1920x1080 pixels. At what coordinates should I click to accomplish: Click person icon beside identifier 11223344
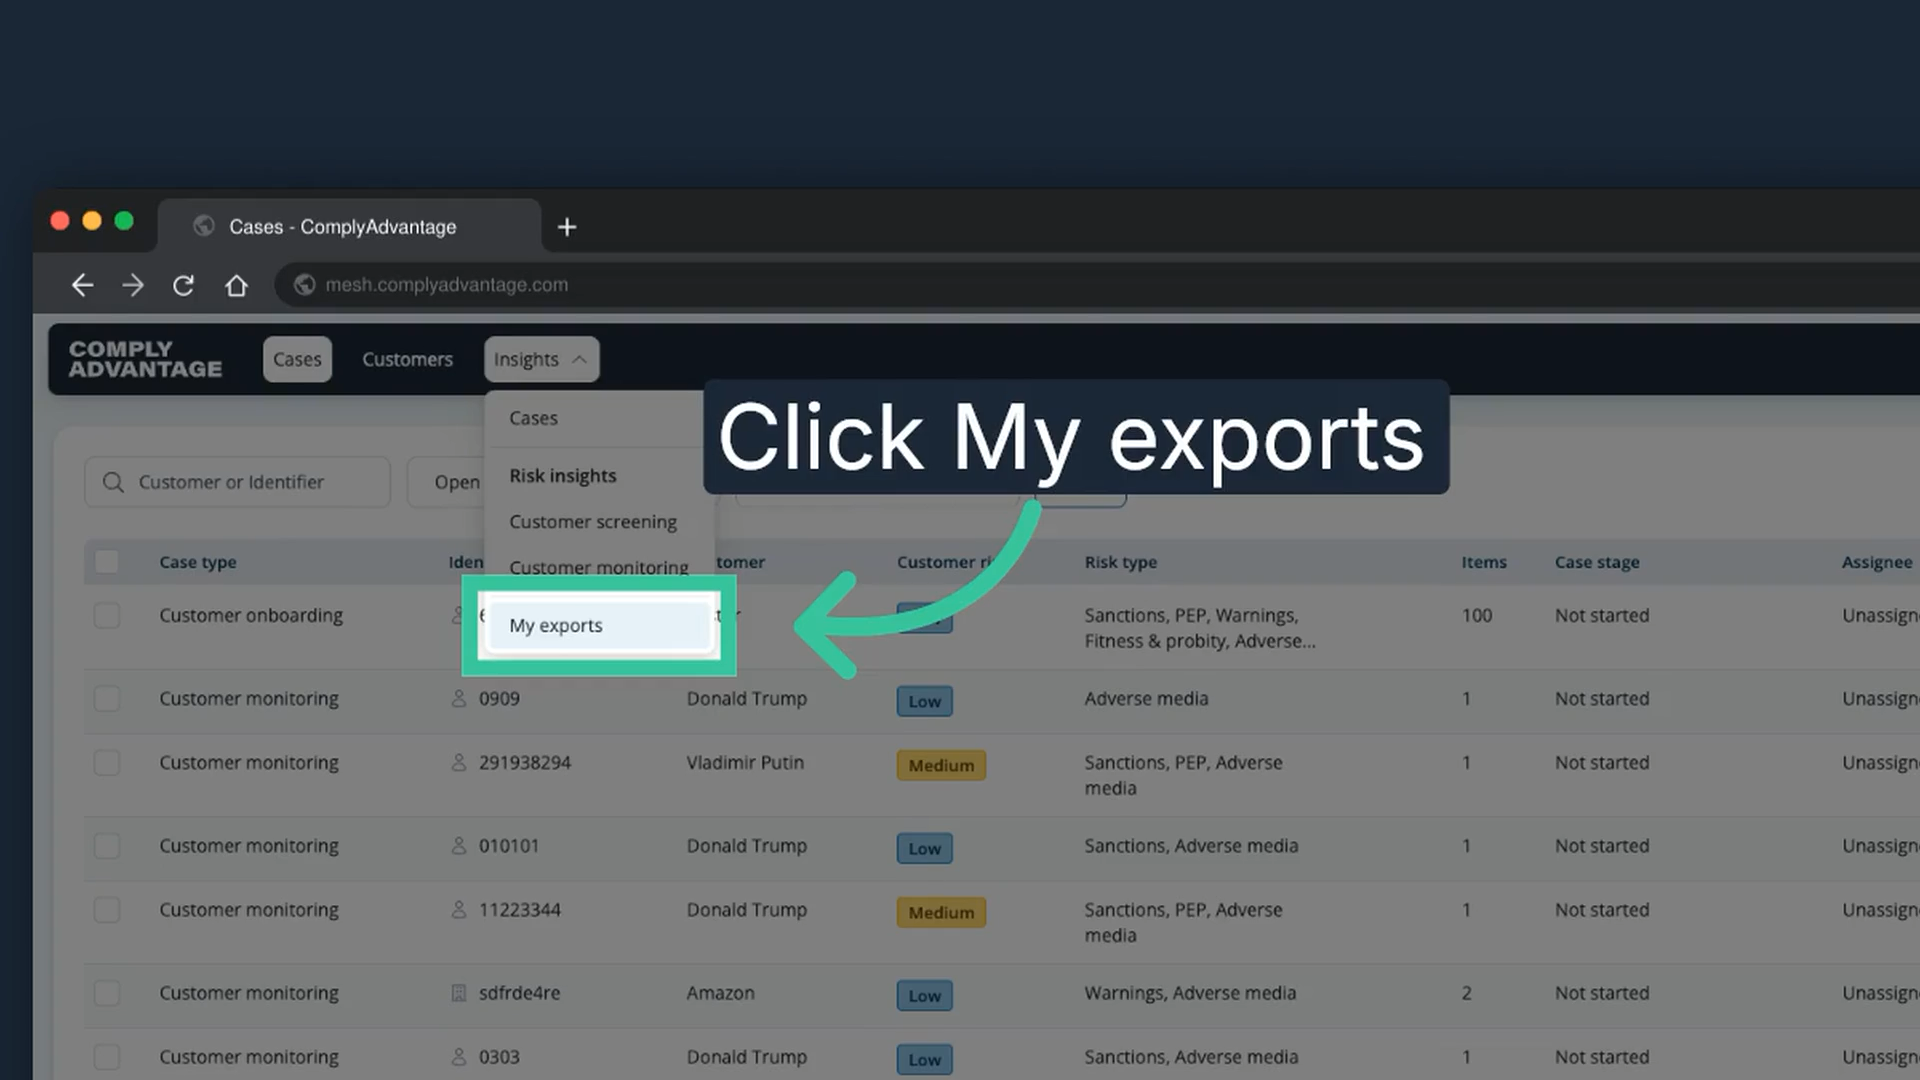click(x=459, y=910)
